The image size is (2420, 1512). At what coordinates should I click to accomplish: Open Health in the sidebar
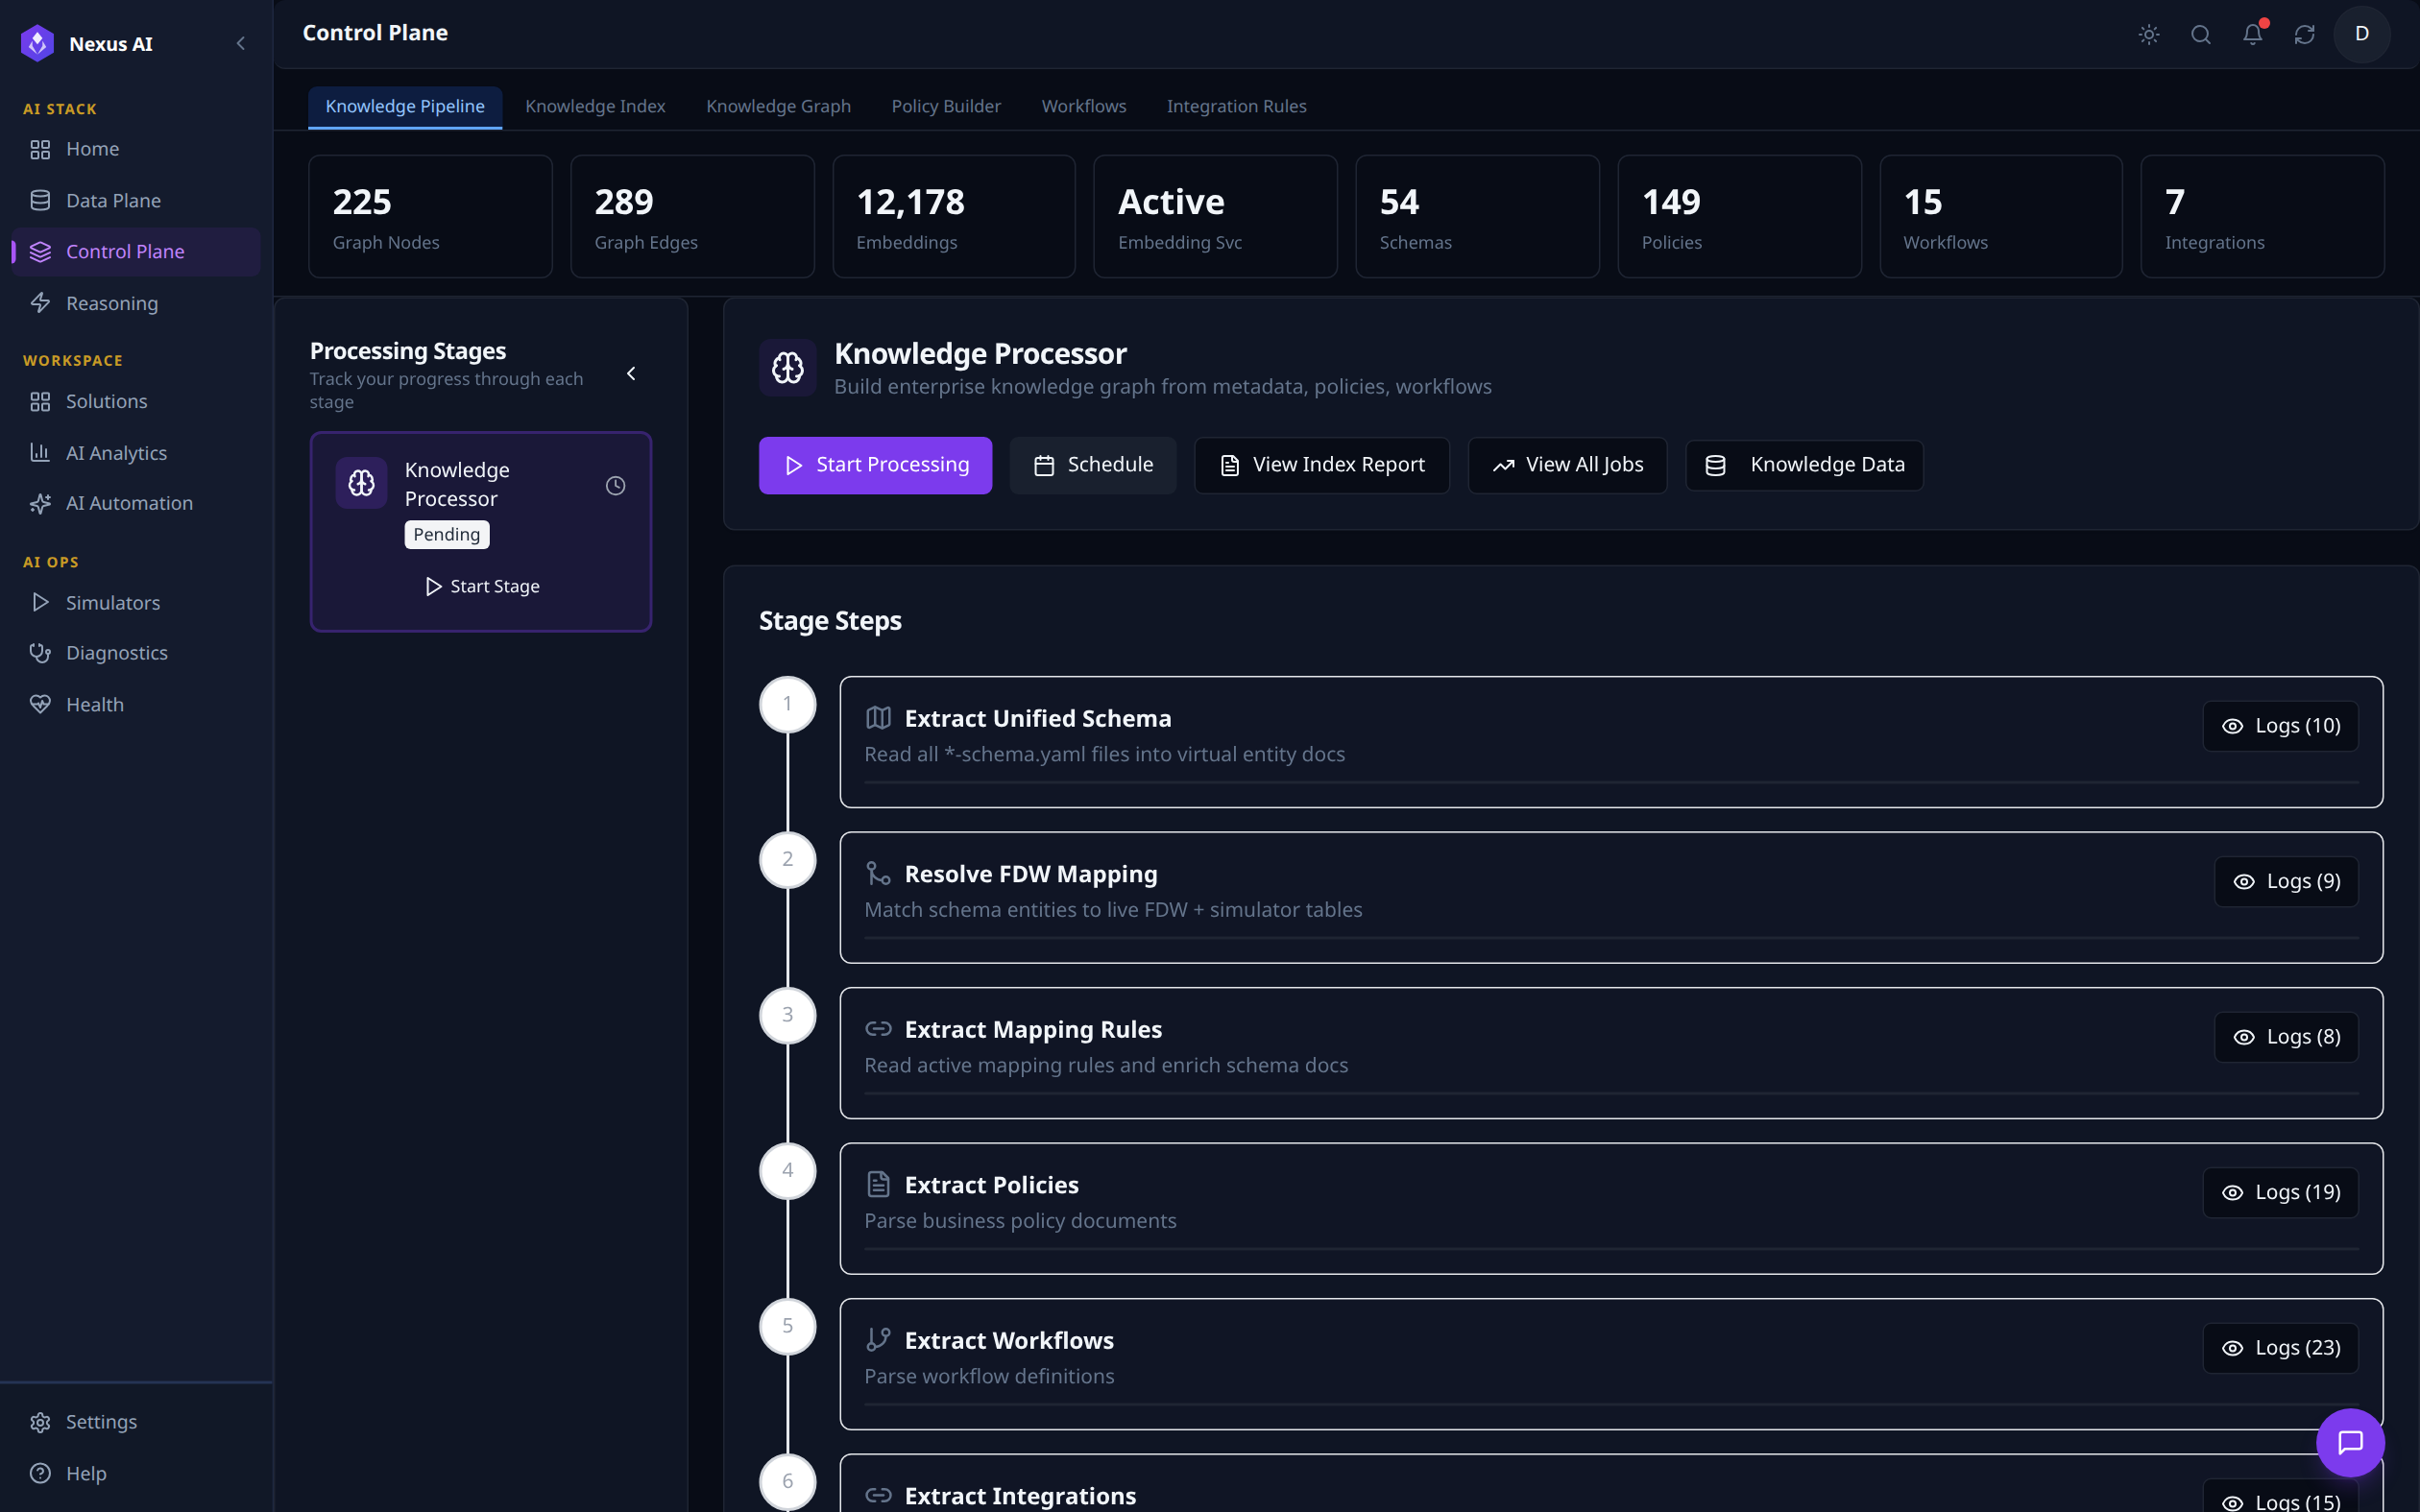pos(136,704)
